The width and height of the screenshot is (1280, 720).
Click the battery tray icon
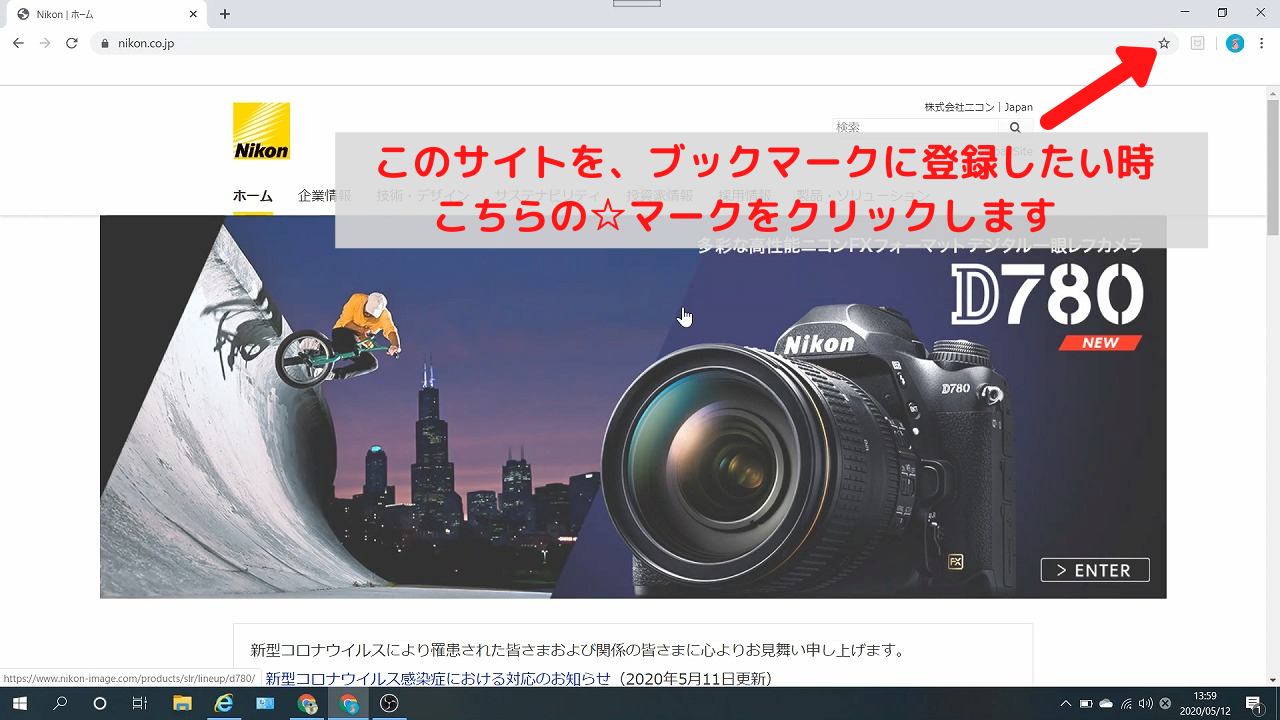tap(1086, 704)
